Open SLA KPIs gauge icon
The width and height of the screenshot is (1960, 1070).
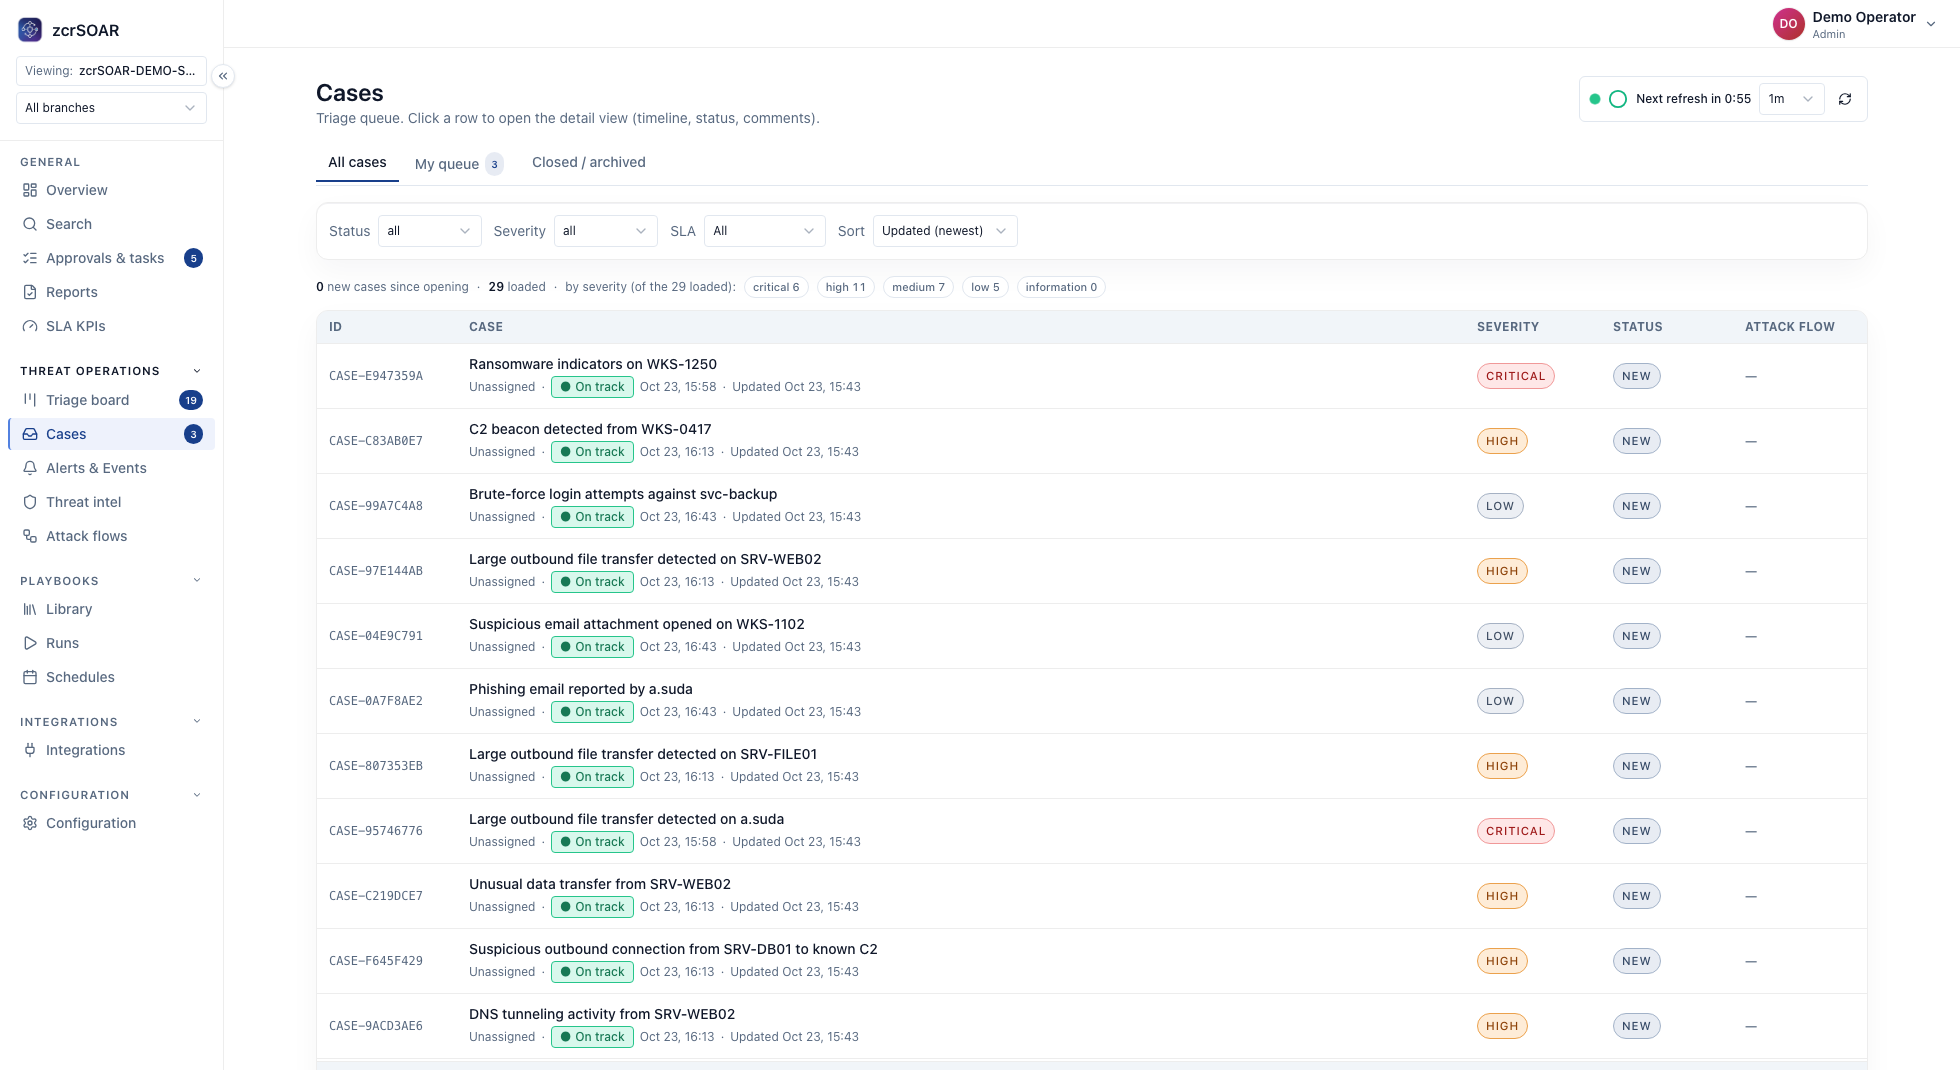(30, 326)
